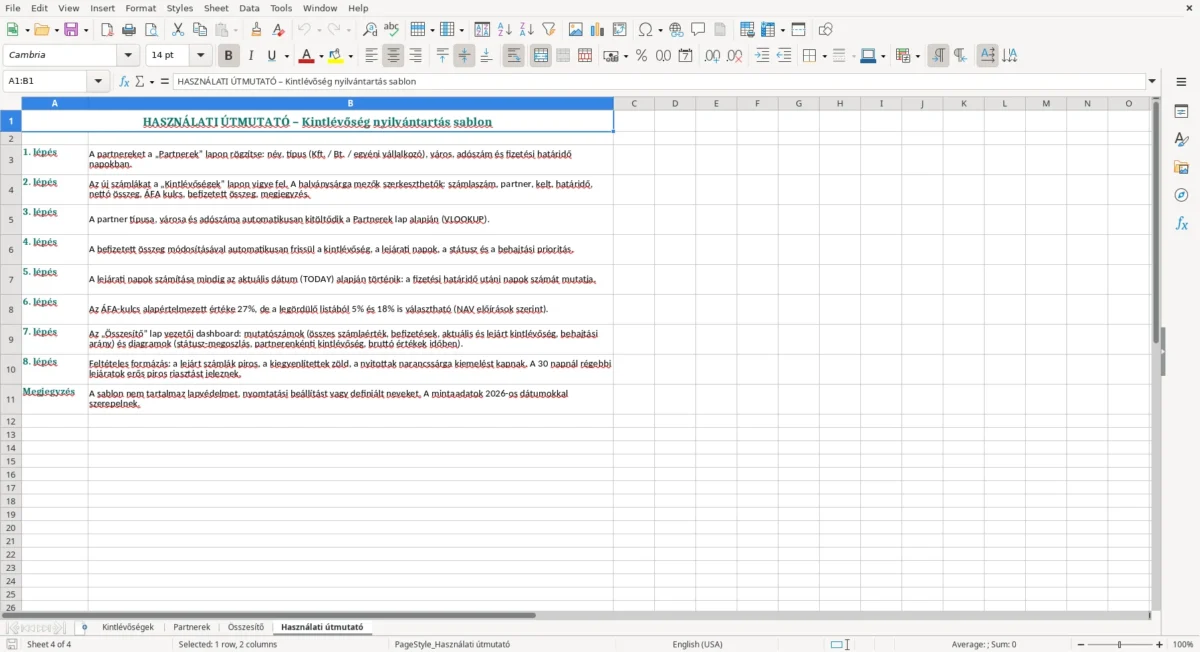Insert Chart from toolbar icon
Viewport: 1200px width, 652px height.
pos(598,30)
